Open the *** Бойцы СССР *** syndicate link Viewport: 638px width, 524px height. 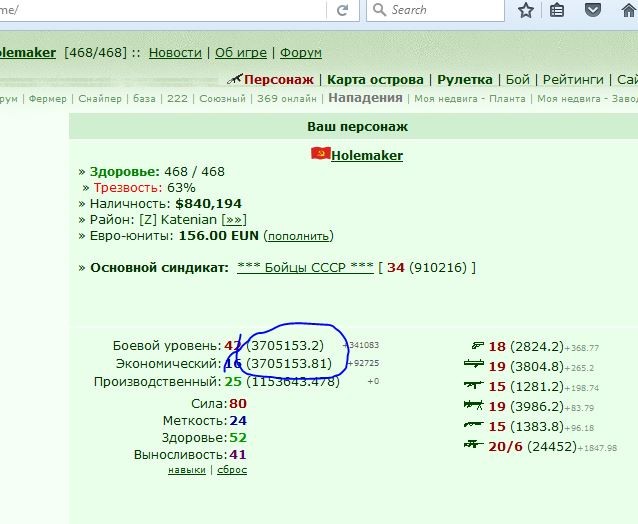coord(305,267)
